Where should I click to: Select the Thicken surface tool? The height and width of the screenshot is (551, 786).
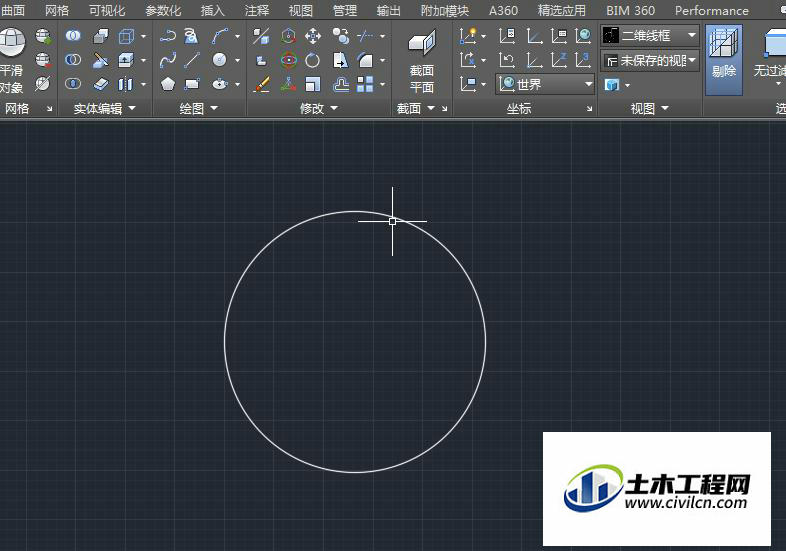click(101, 84)
